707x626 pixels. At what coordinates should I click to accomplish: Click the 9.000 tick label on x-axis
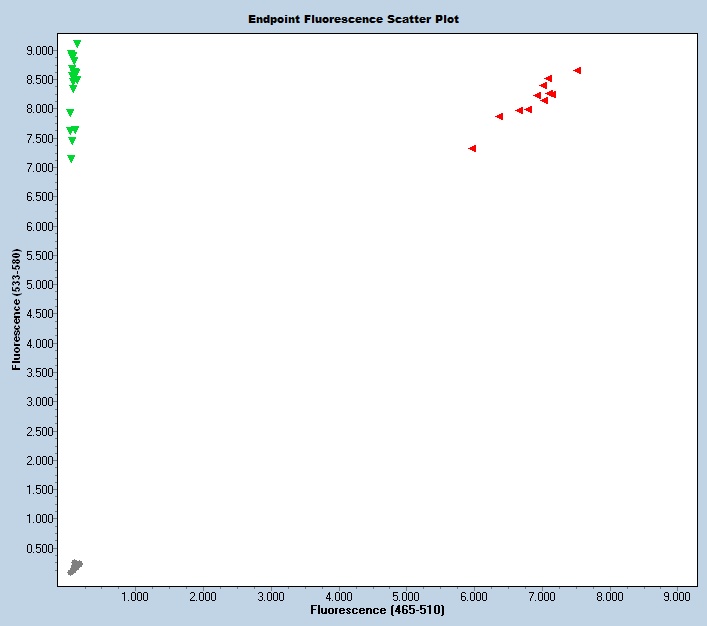(x=677, y=596)
